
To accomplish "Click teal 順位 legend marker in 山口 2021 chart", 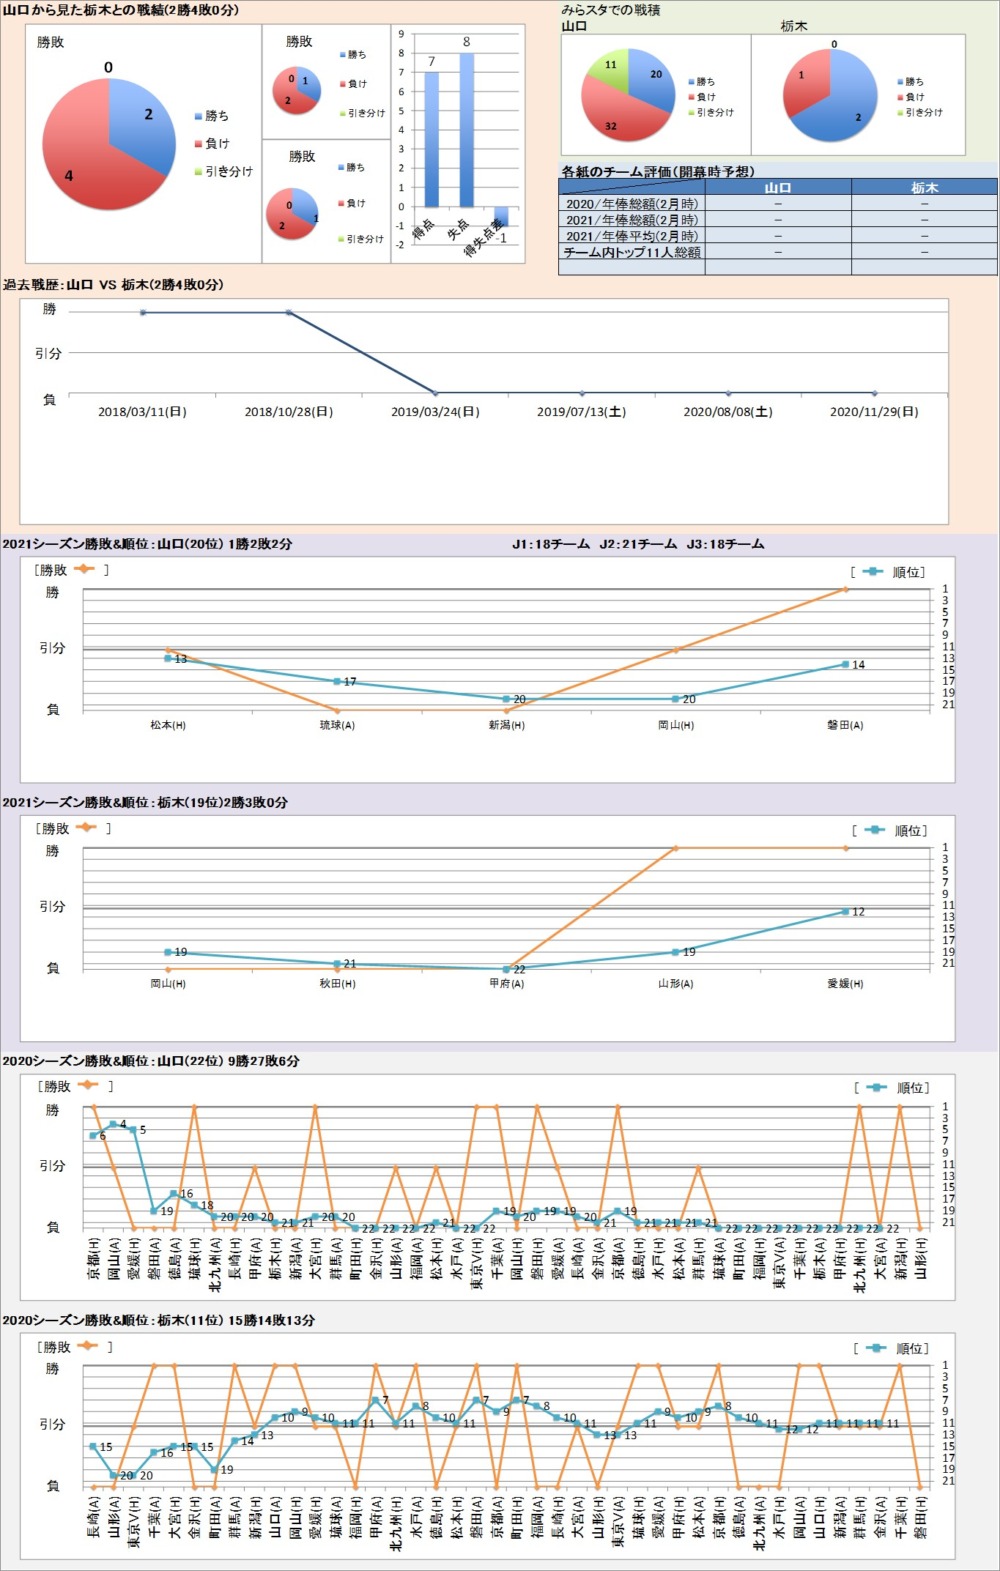I will (x=873, y=572).
